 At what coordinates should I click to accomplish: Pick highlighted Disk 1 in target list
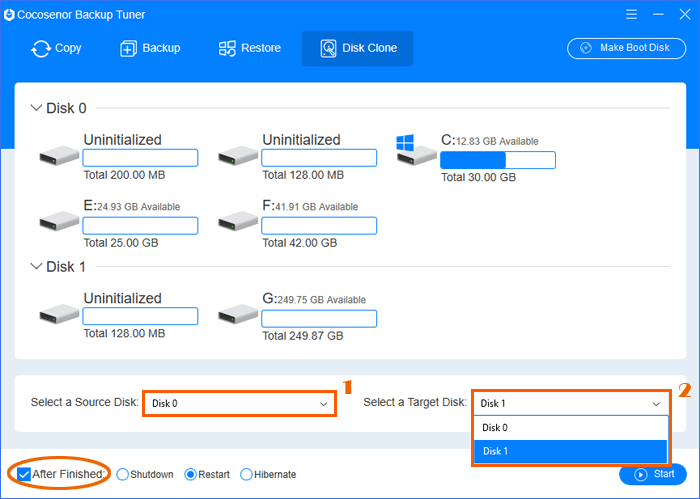pyautogui.click(x=571, y=451)
